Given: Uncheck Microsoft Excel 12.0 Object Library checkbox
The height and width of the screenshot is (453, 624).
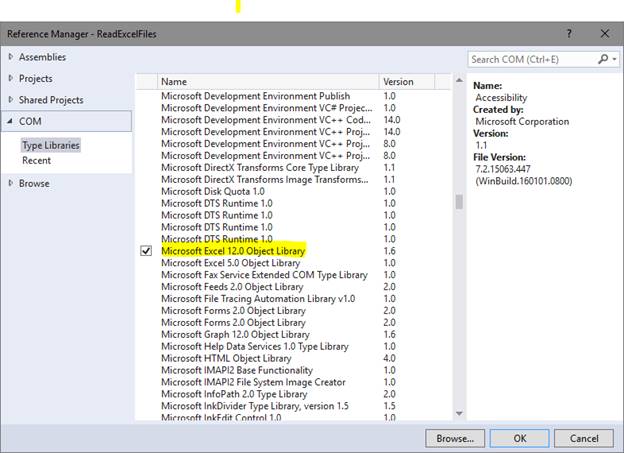Looking at the screenshot, I should point(146,251).
